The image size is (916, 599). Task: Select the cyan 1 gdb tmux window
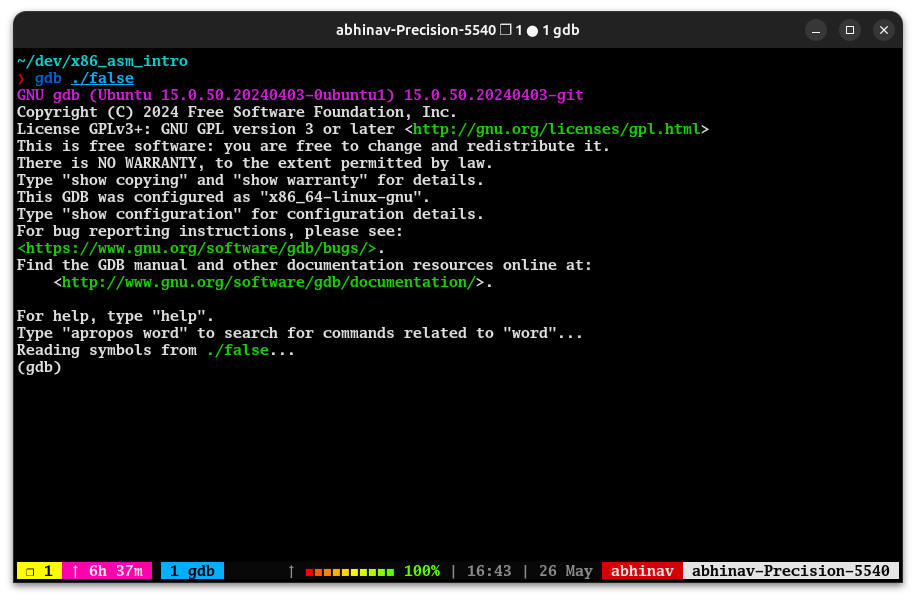pyautogui.click(x=192, y=571)
